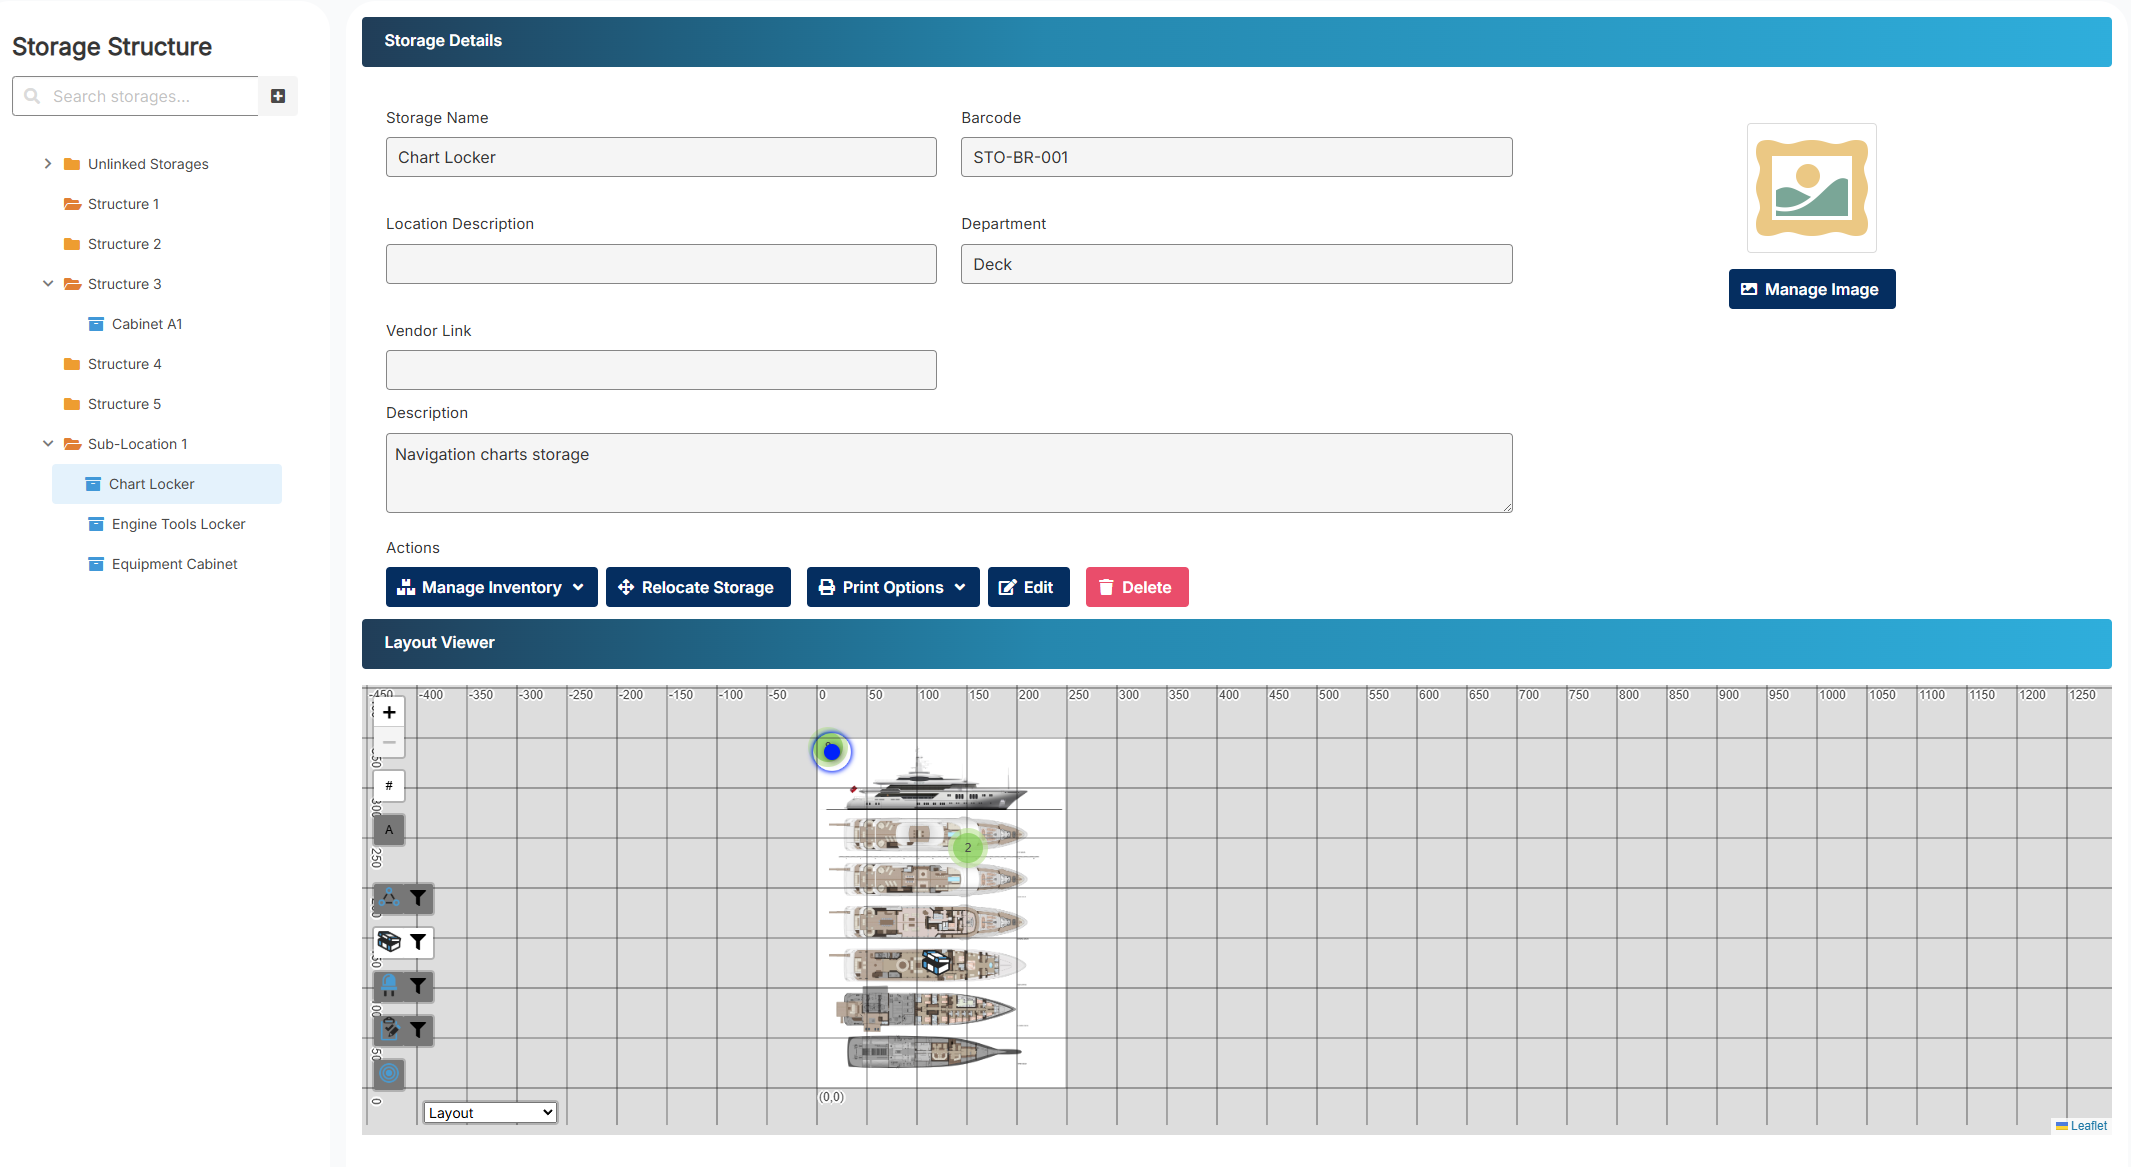Expand the Unlinked Storages tree node

click(x=48, y=164)
